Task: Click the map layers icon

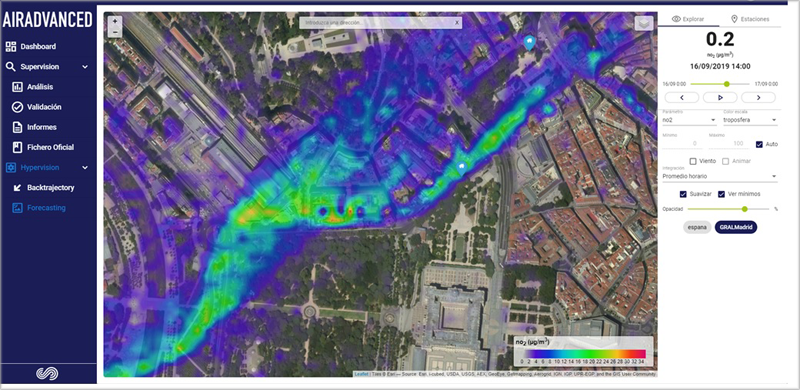Action: 644,23
